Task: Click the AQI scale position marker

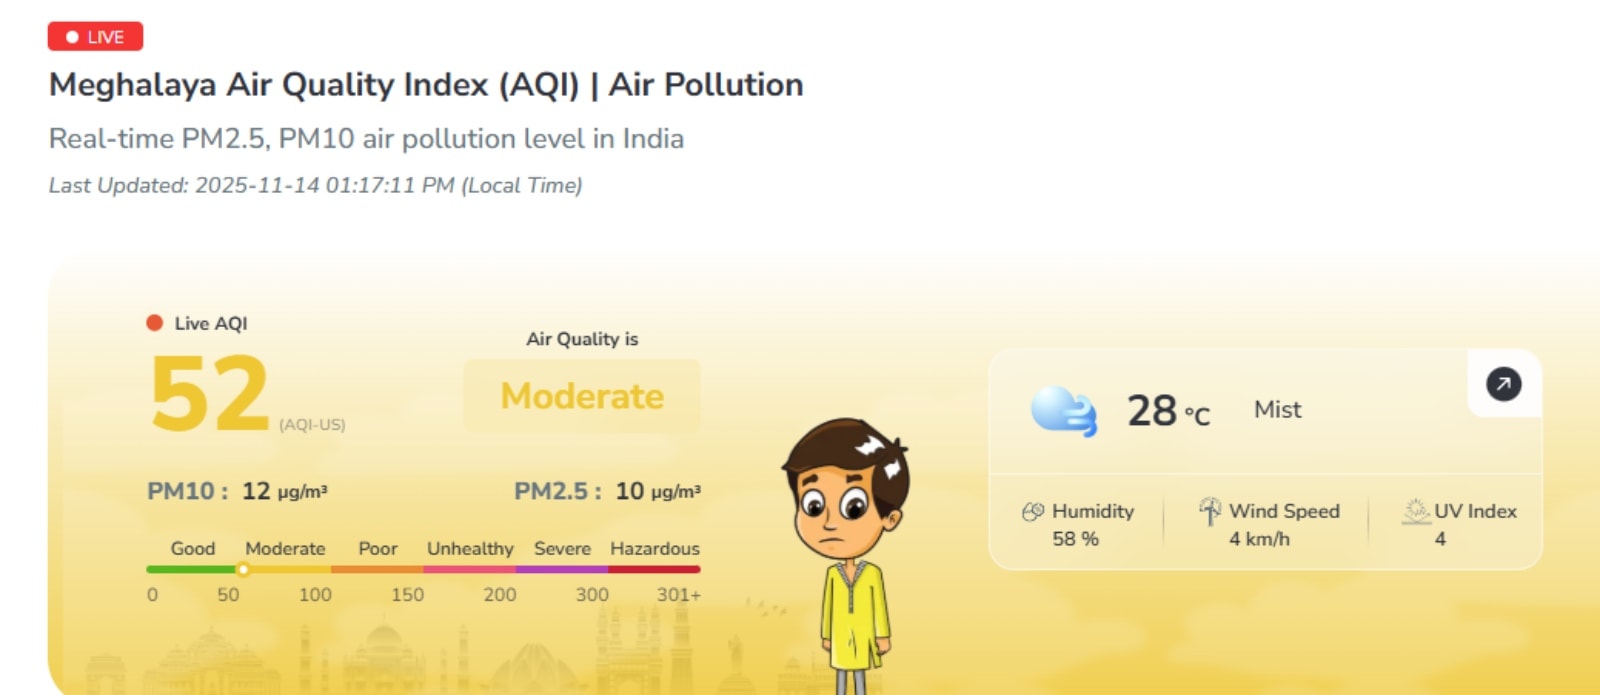Action: (243, 569)
